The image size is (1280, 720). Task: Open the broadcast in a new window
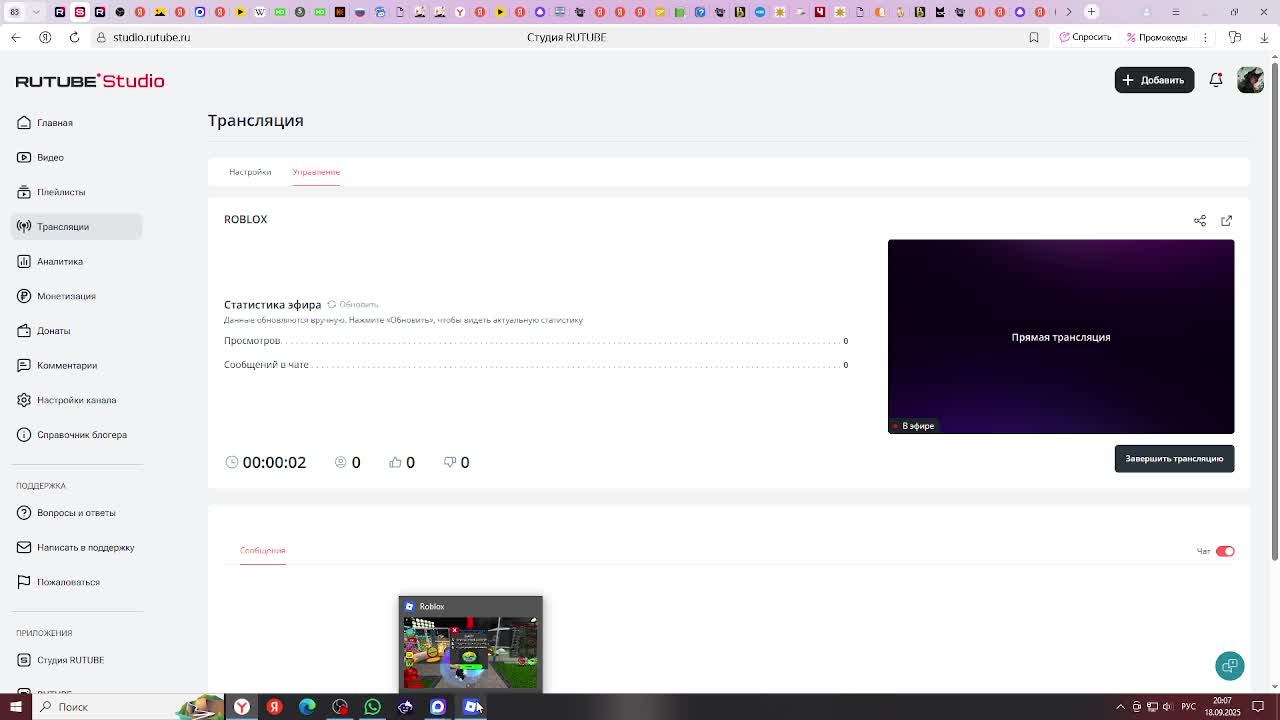click(1226, 220)
